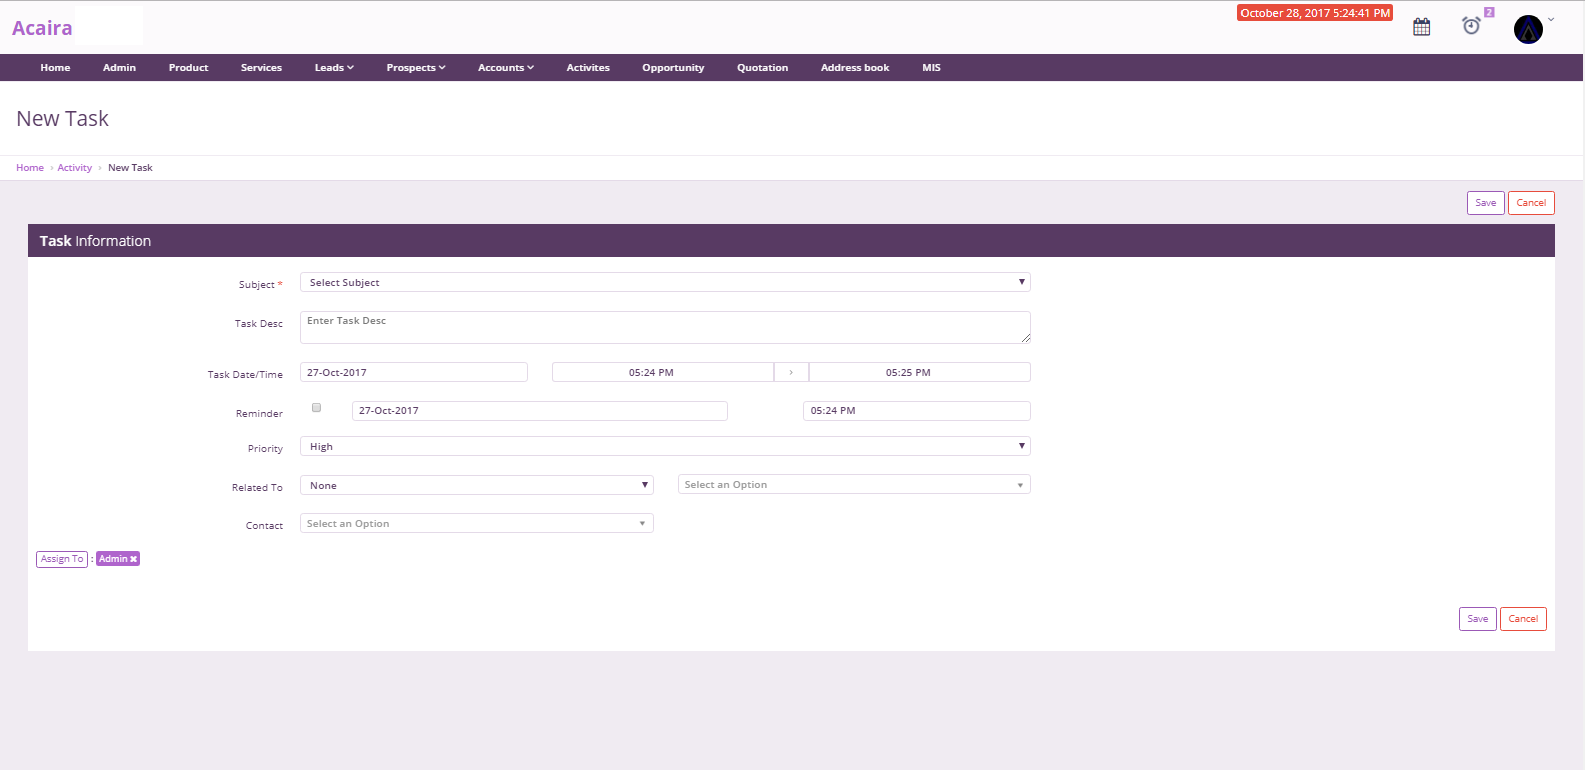Open the Accounts menu
1585x770 pixels.
click(x=505, y=68)
